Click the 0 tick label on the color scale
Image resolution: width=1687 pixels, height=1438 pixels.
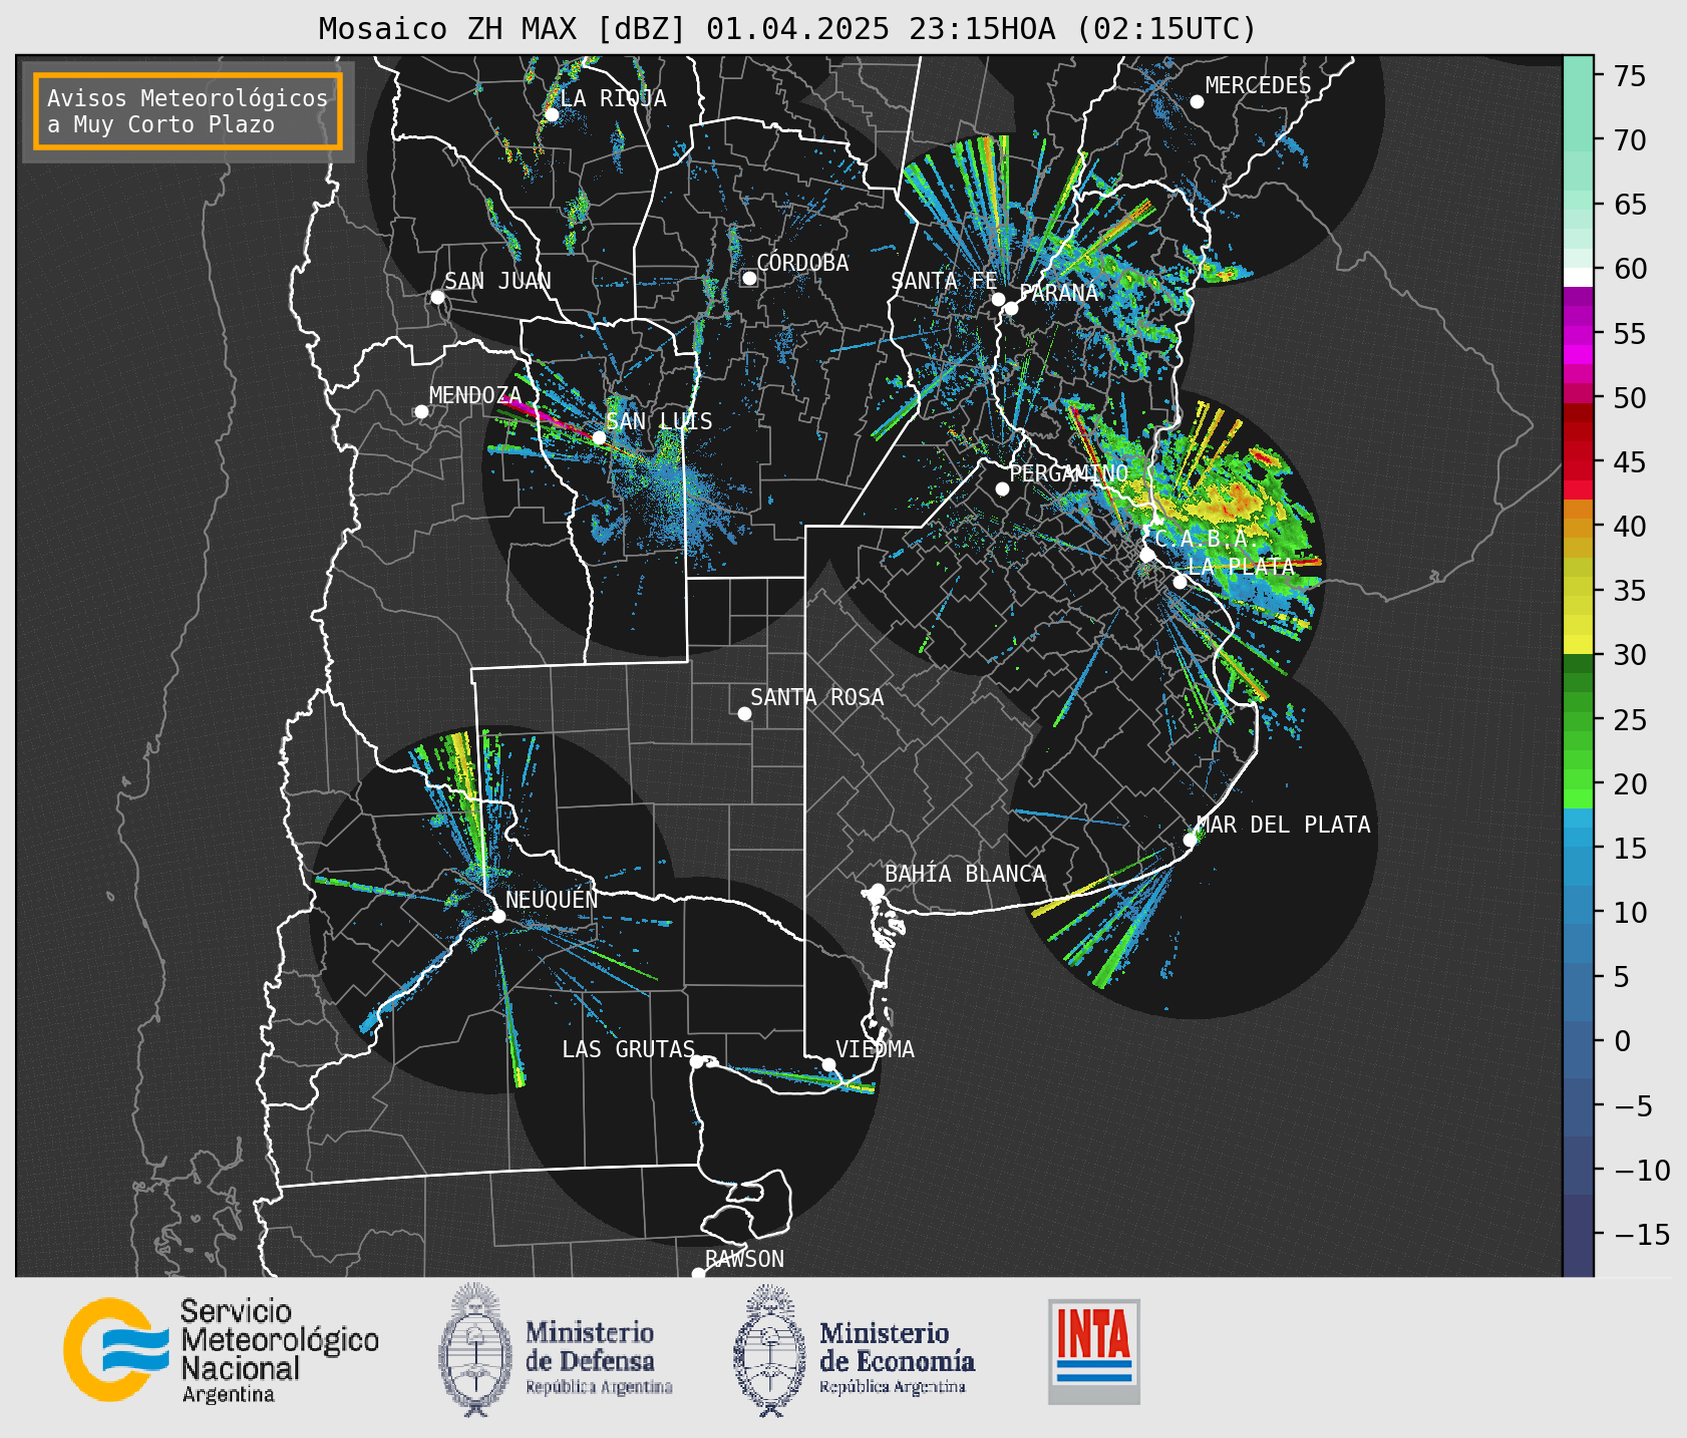[x=1621, y=1041]
